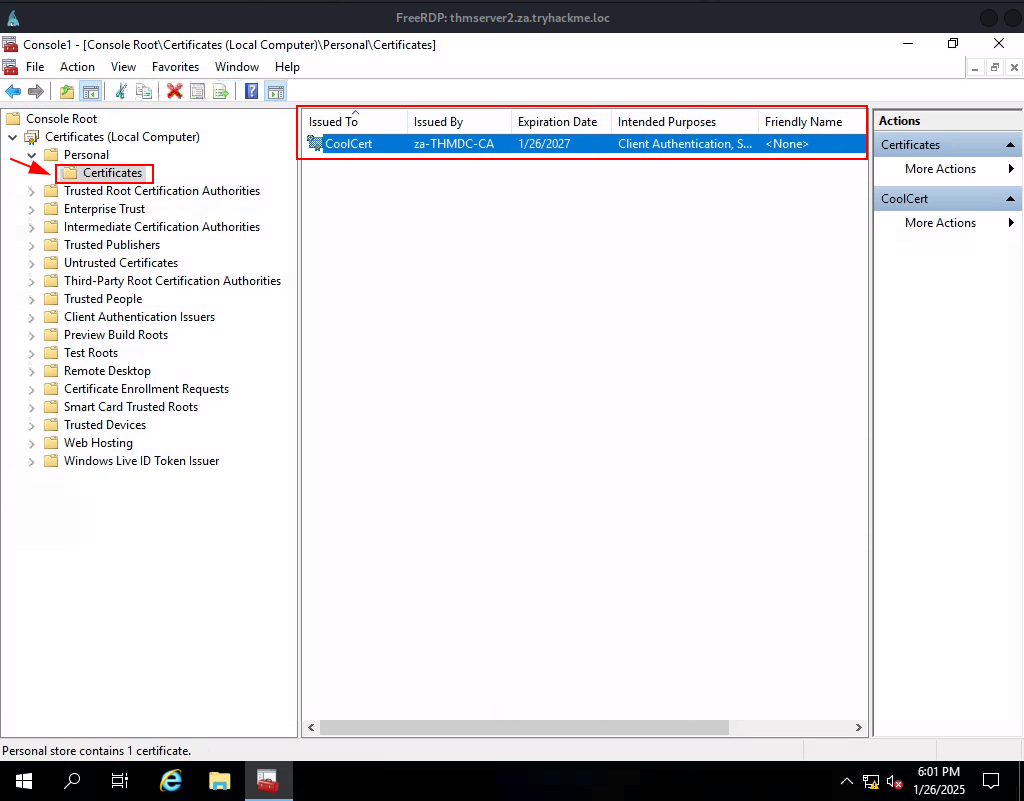The height and width of the screenshot is (801, 1024).
Task: Select the Remote Desktop folder
Action: tap(107, 371)
